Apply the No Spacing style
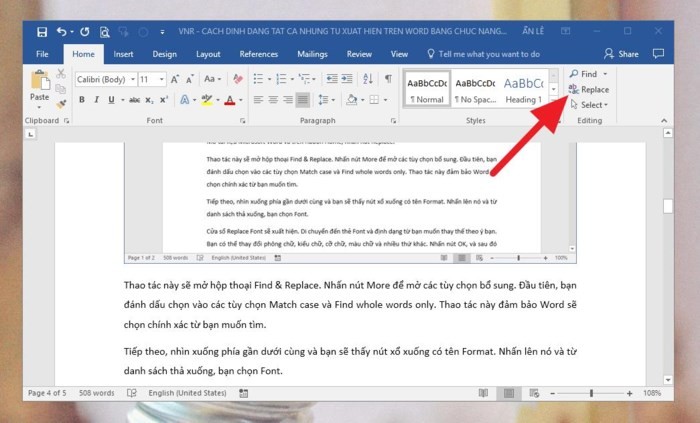The height and width of the screenshot is (423, 700). pyautogui.click(x=475, y=89)
